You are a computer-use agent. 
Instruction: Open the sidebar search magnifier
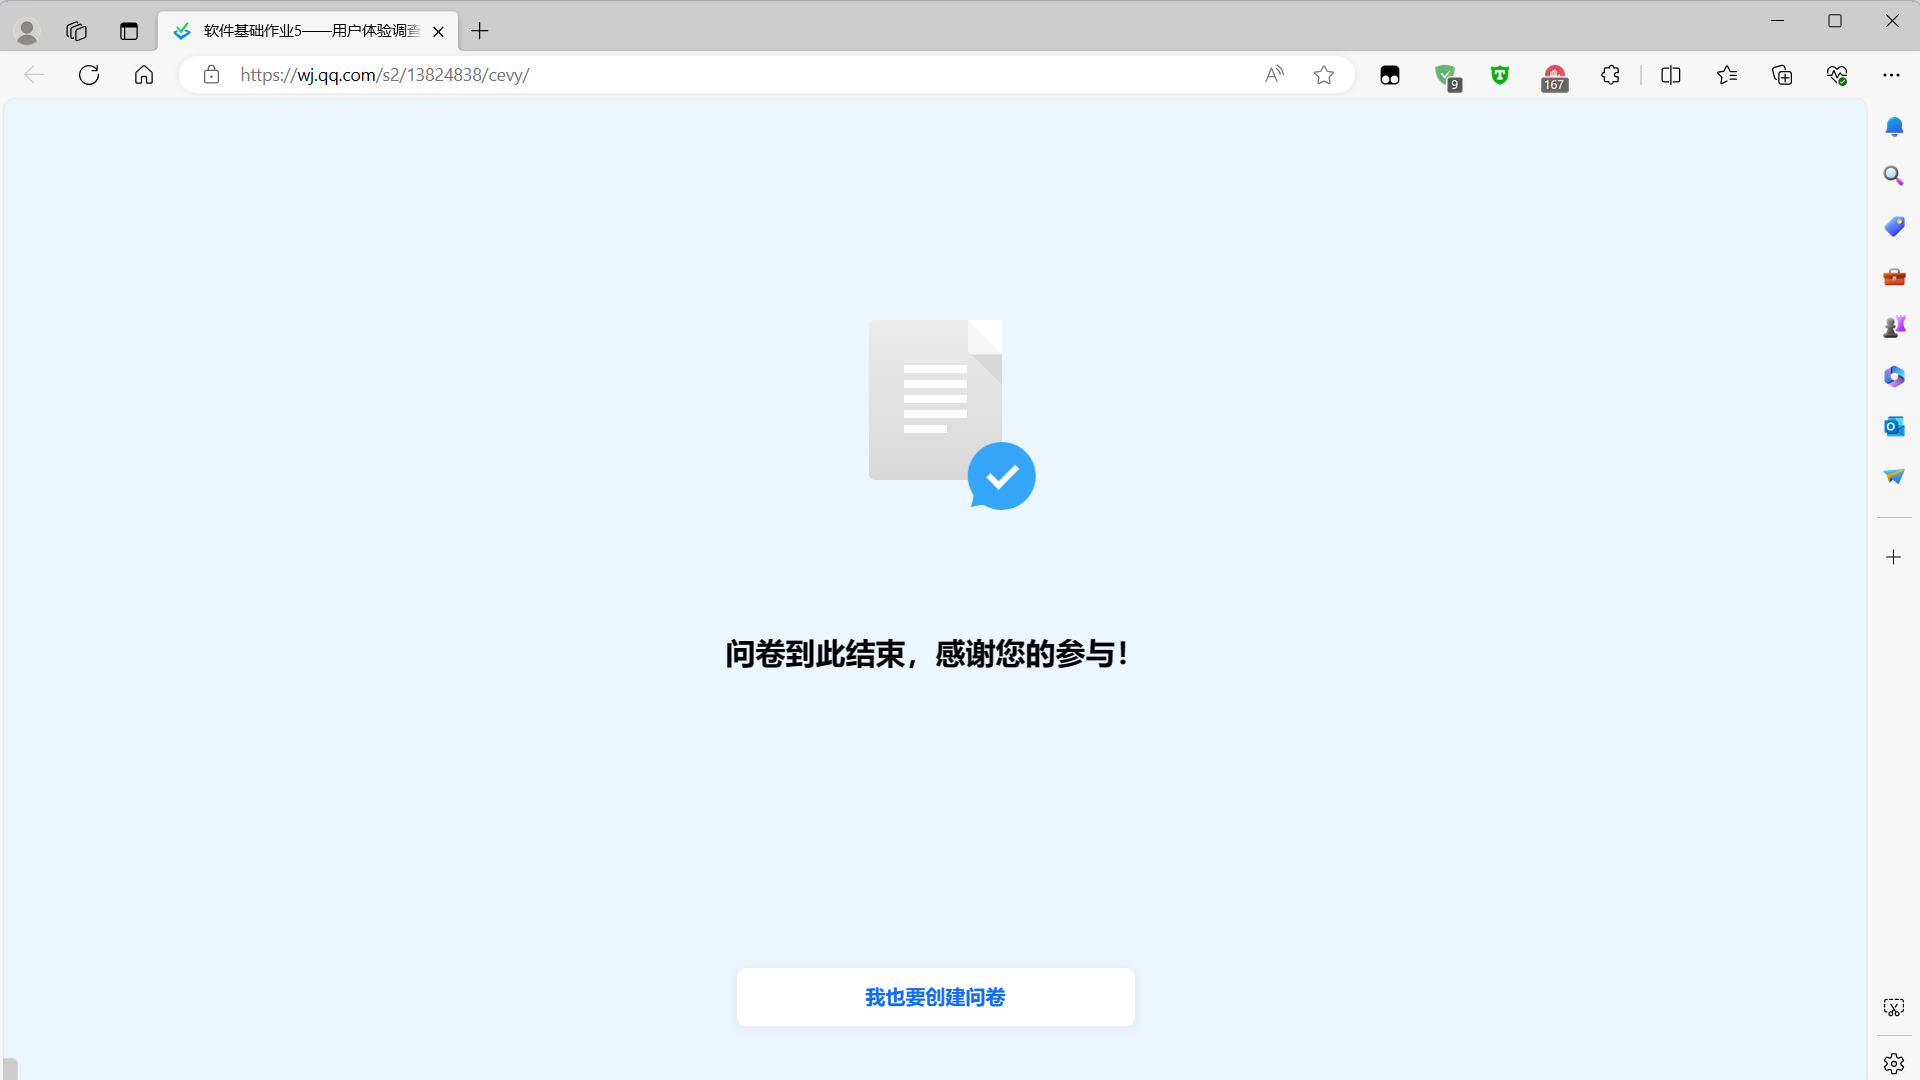(x=1893, y=176)
